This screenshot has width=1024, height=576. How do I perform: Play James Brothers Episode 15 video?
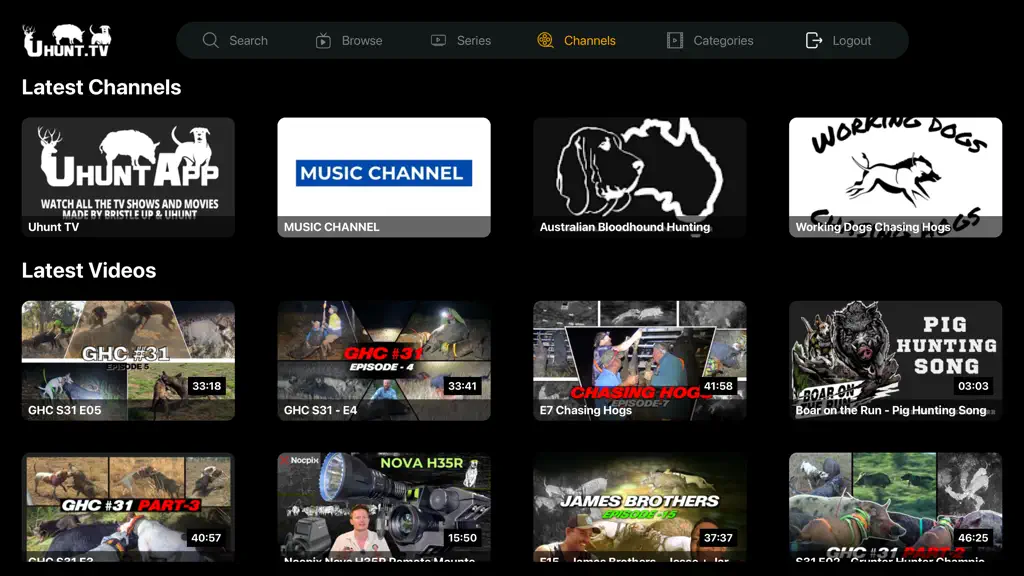pos(639,507)
